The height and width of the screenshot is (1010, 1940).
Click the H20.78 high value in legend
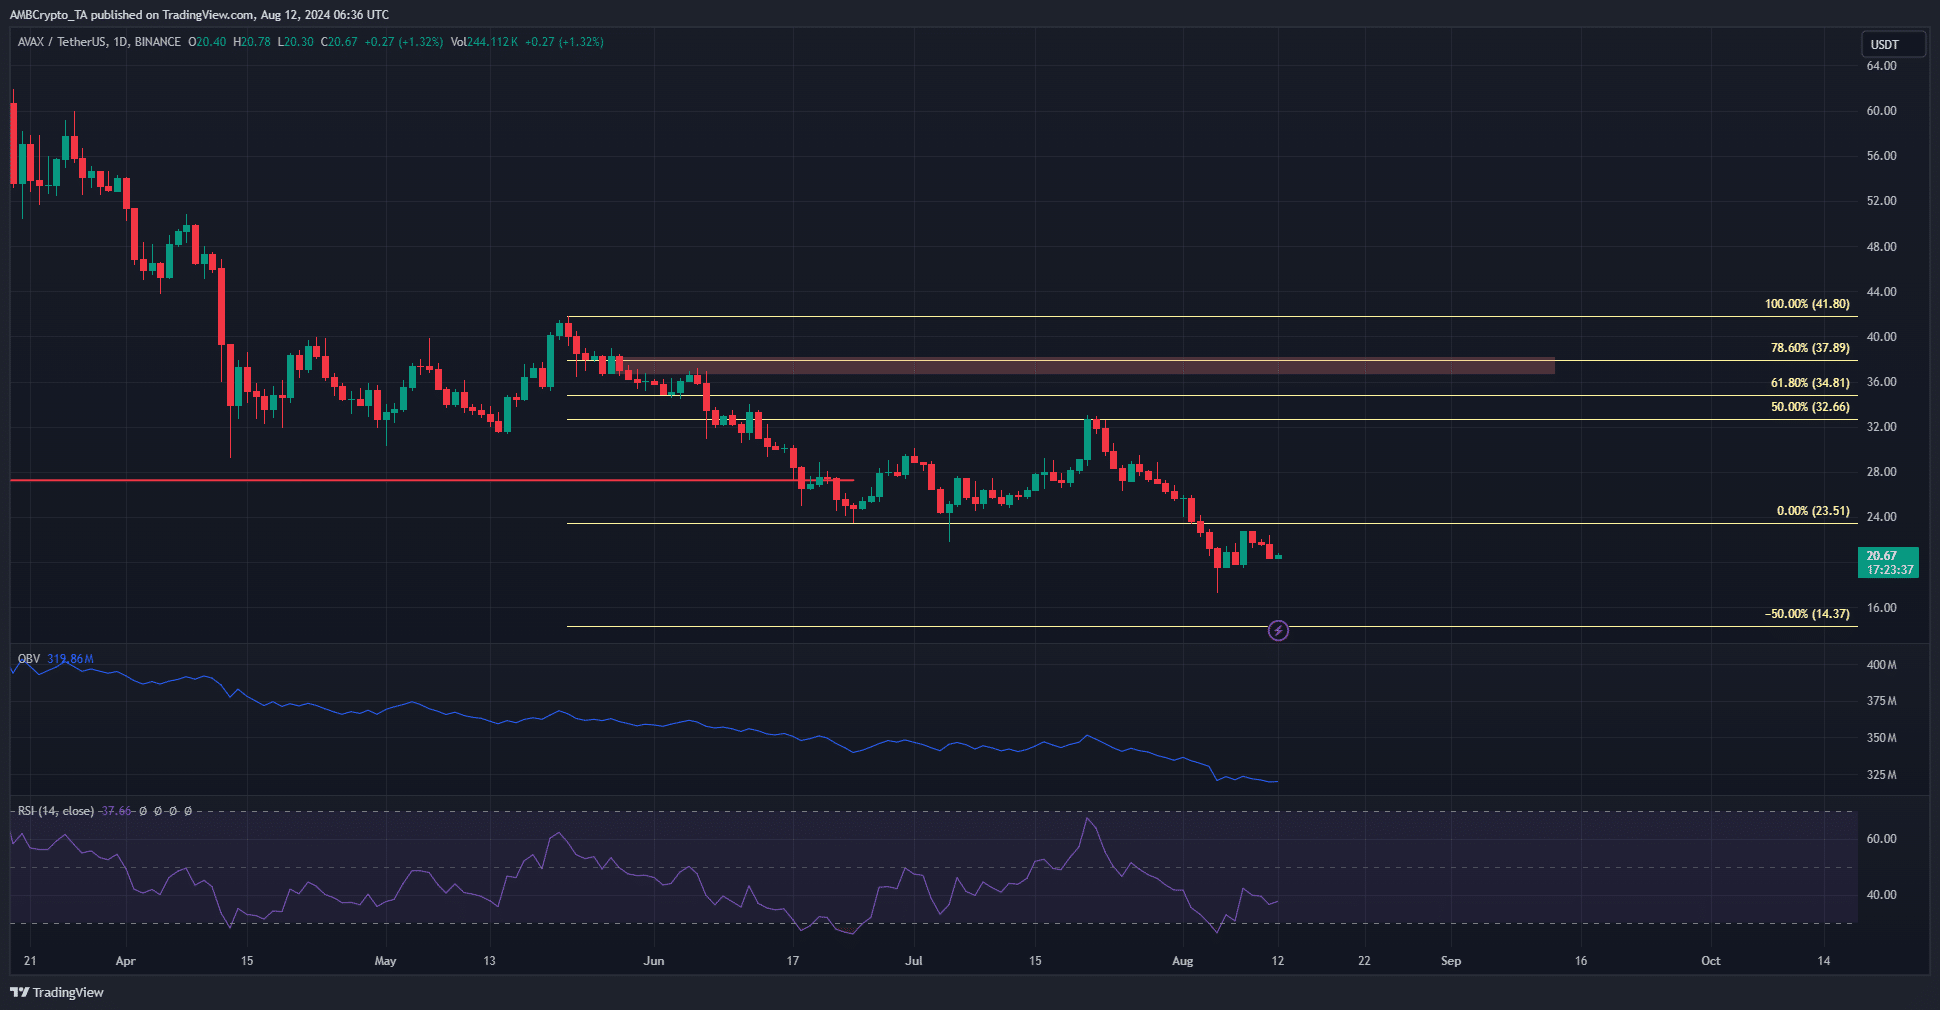(x=252, y=42)
